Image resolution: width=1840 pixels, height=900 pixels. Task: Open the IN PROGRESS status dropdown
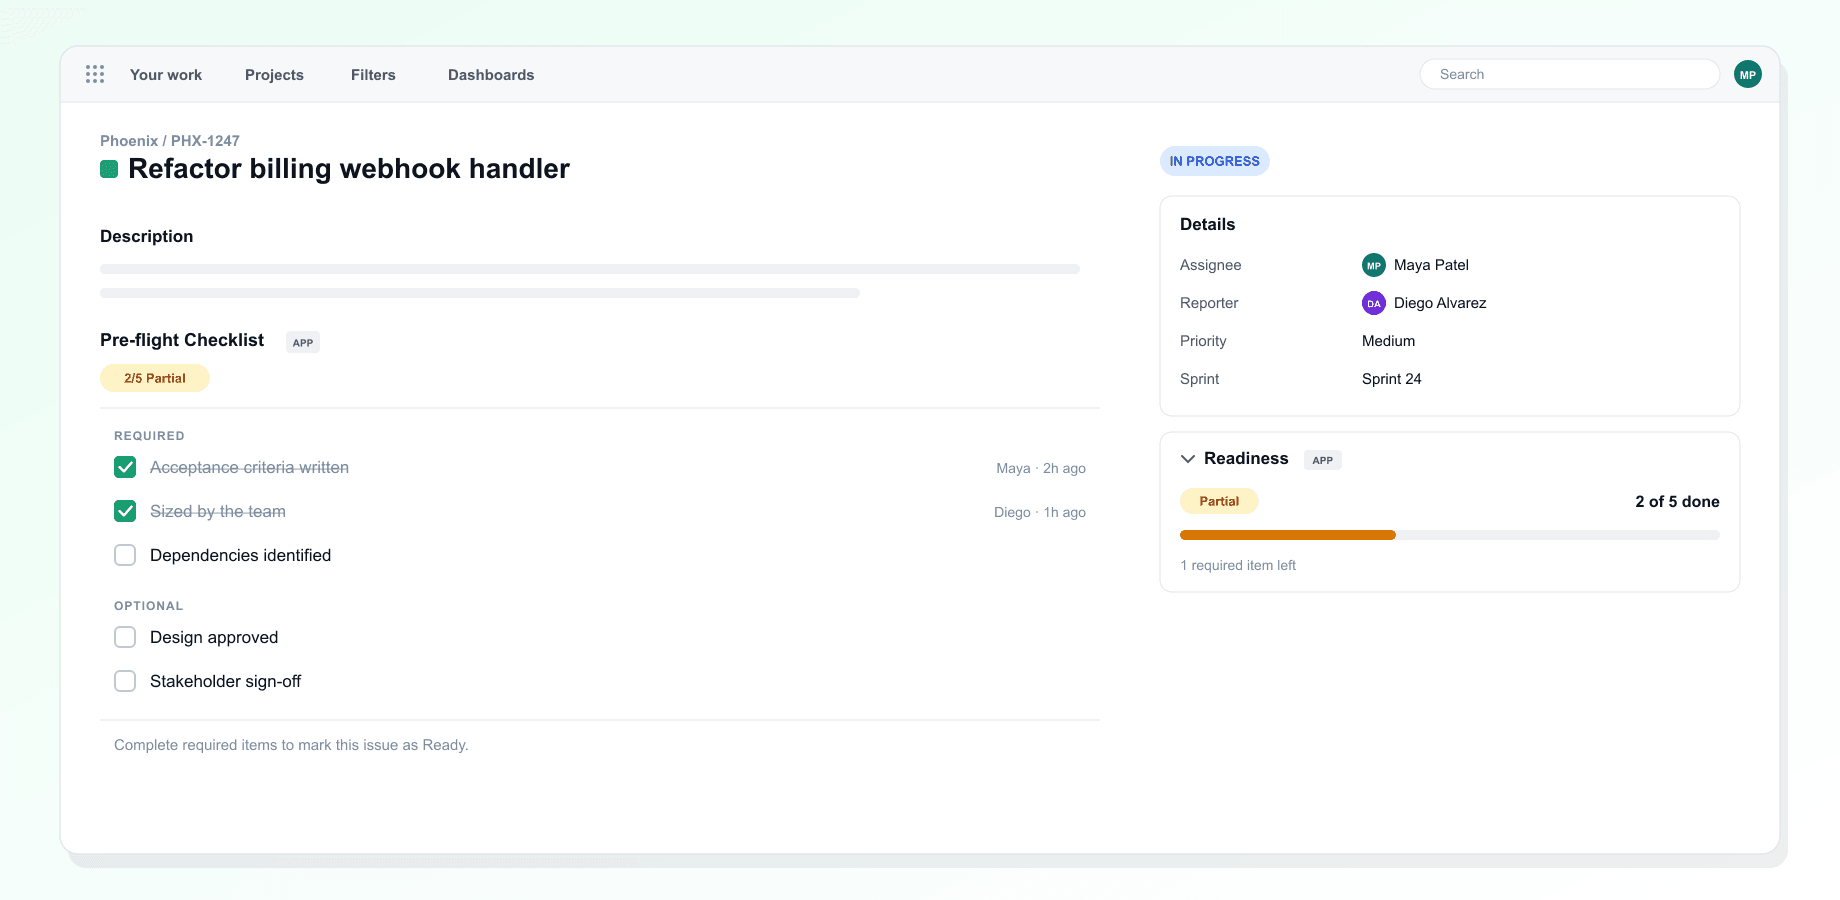(x=1215, y=161)
